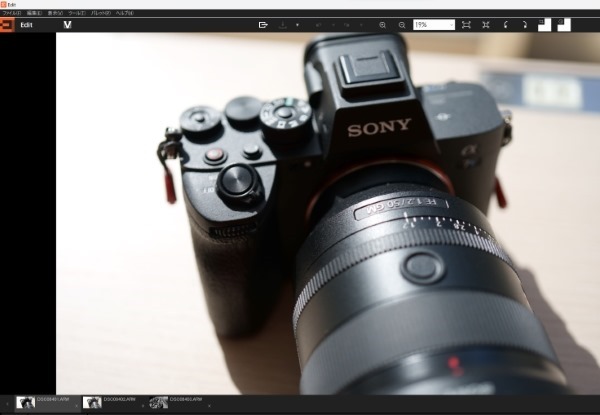
Task: Click the zoom out magnifier icon
Action: (x=402, y=25)
